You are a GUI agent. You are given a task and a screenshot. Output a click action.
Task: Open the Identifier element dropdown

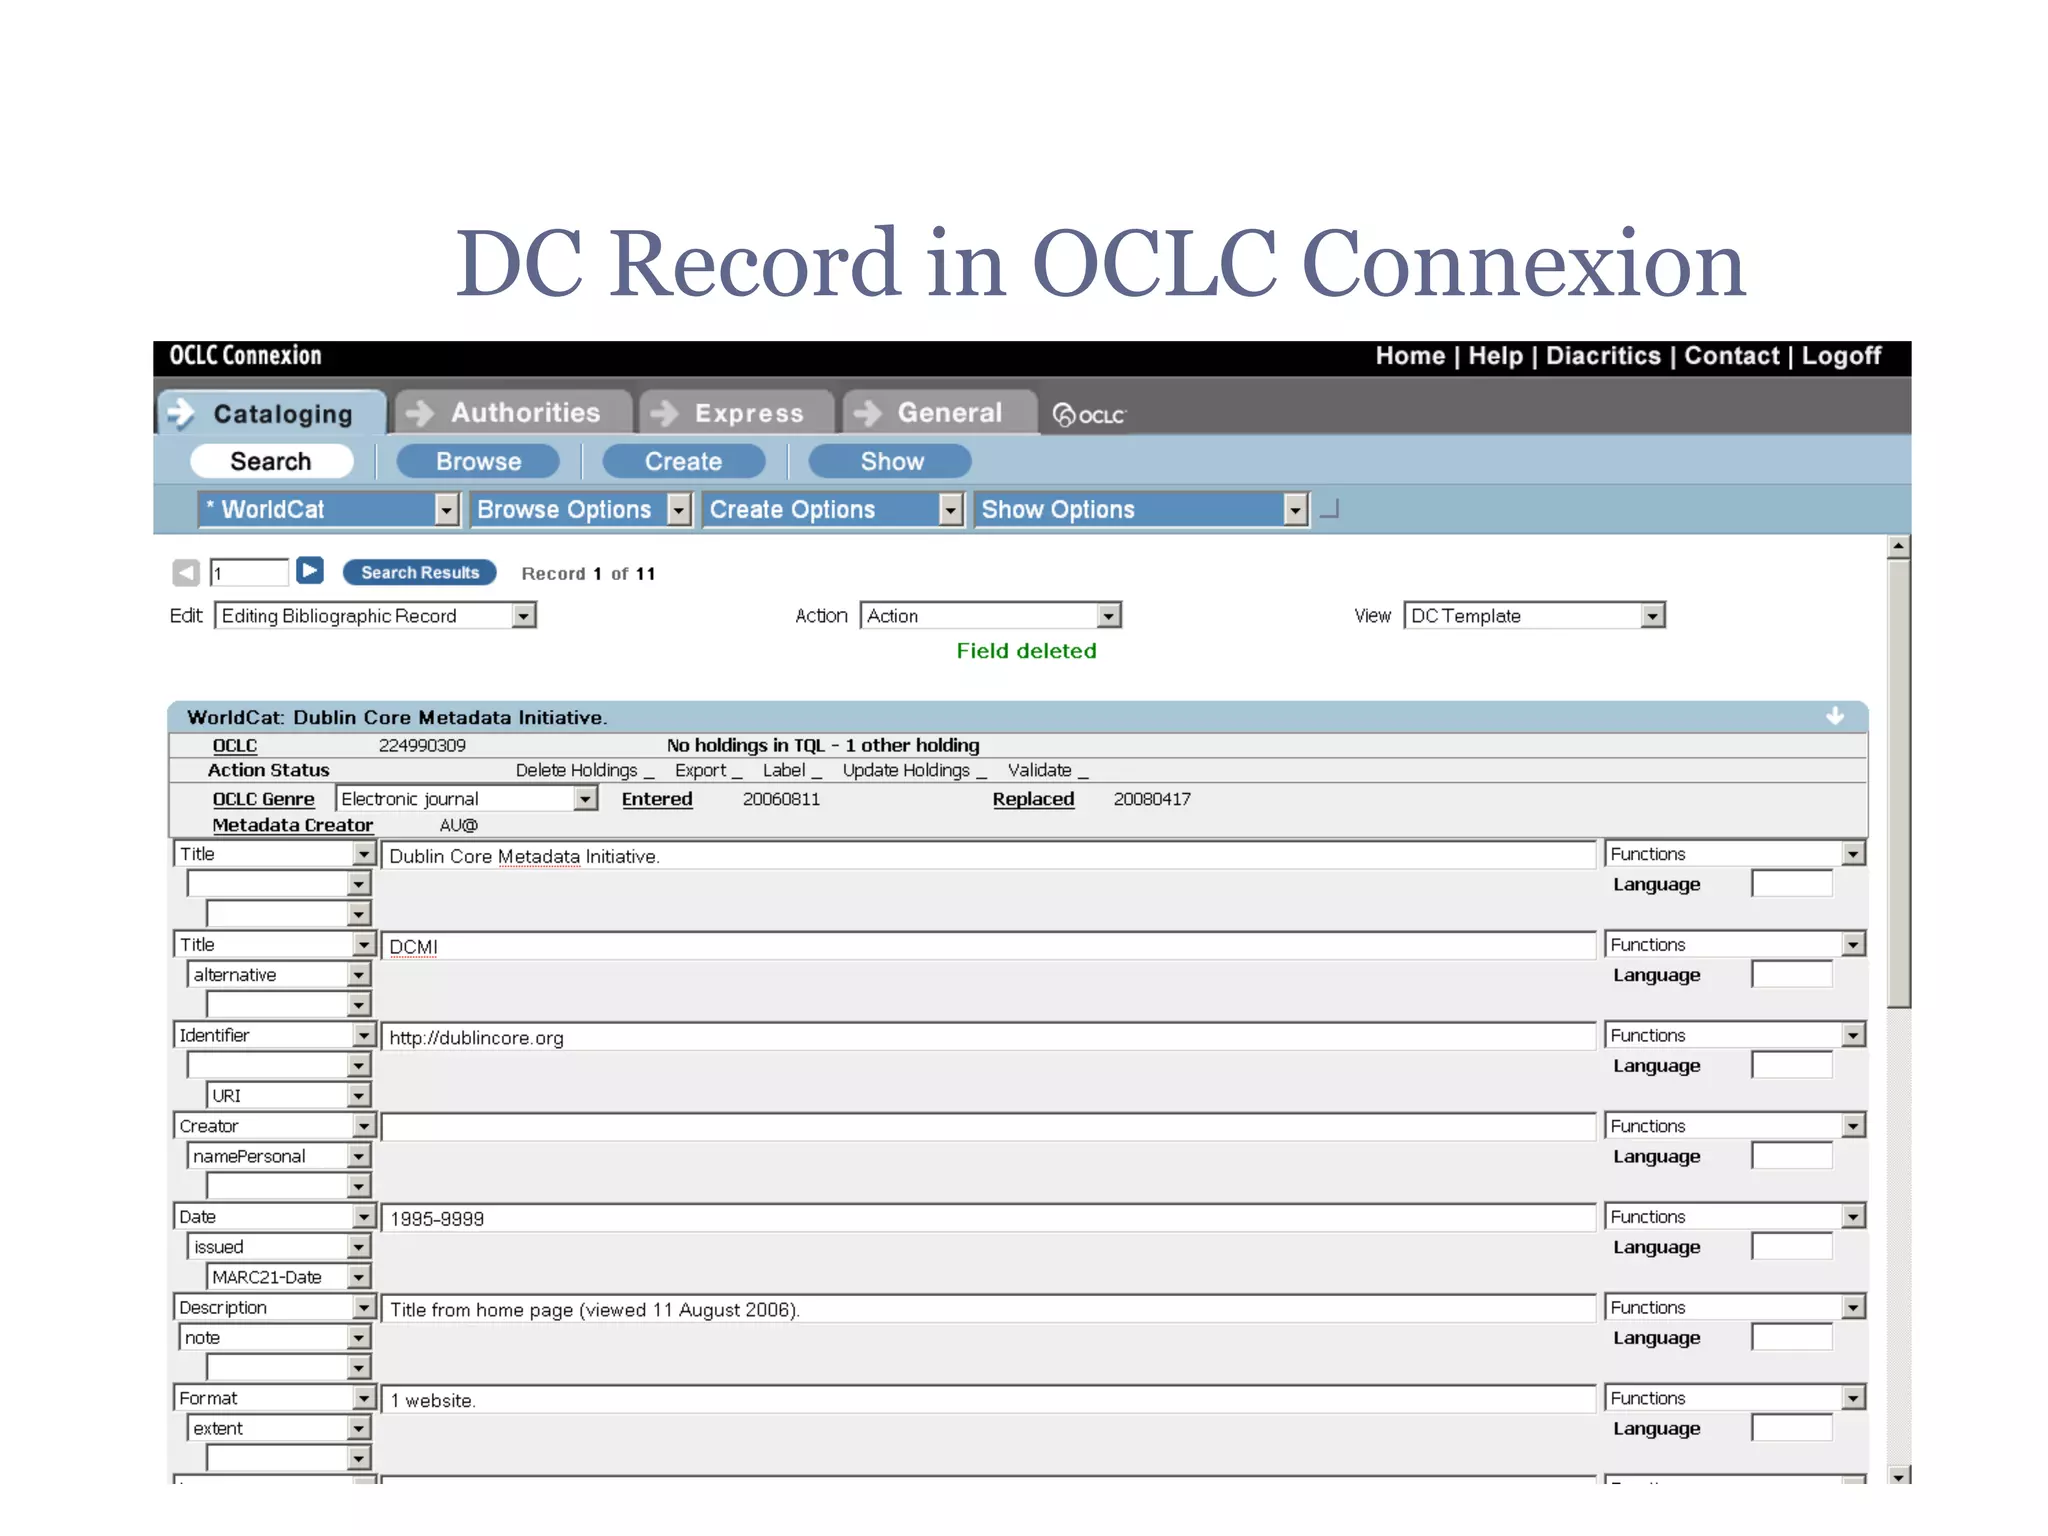275,1035
